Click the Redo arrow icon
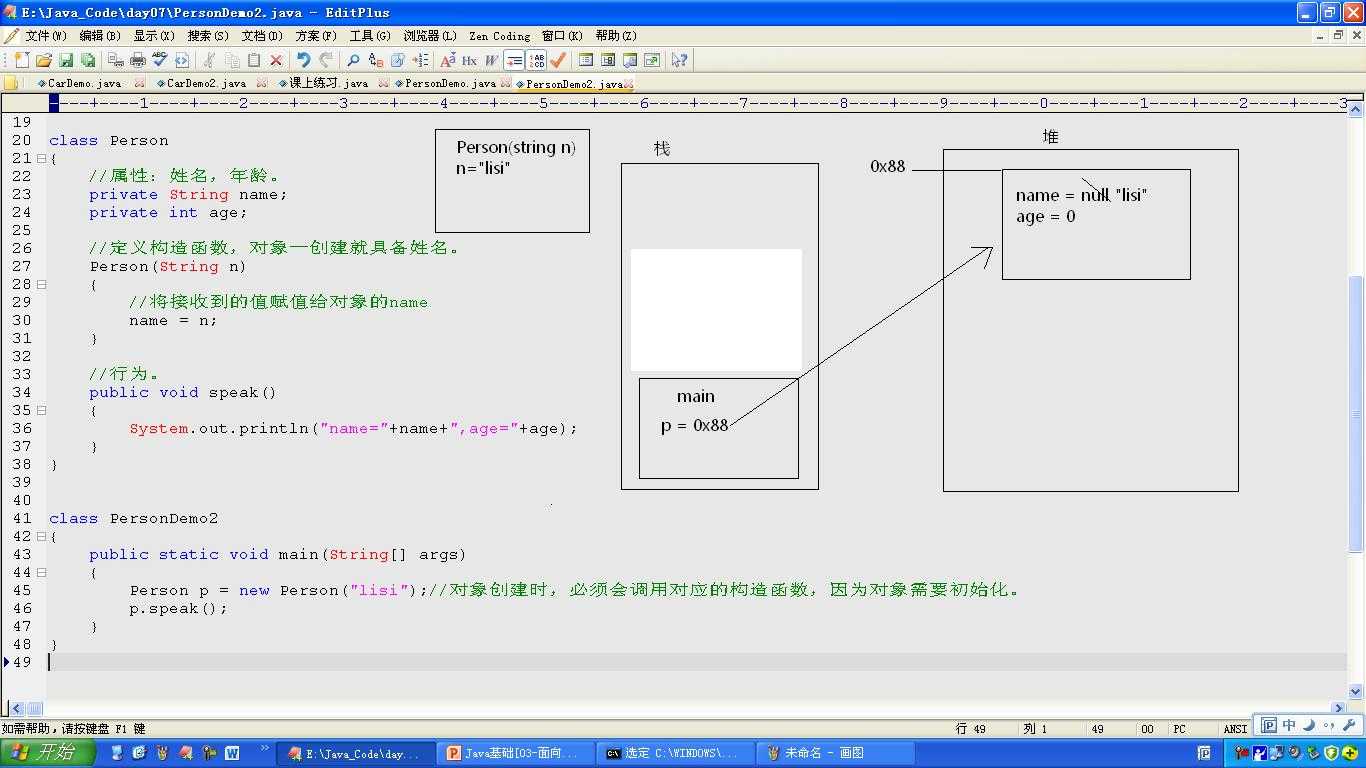The width and height of the screenshot is (1366, 768). point(326,60)
